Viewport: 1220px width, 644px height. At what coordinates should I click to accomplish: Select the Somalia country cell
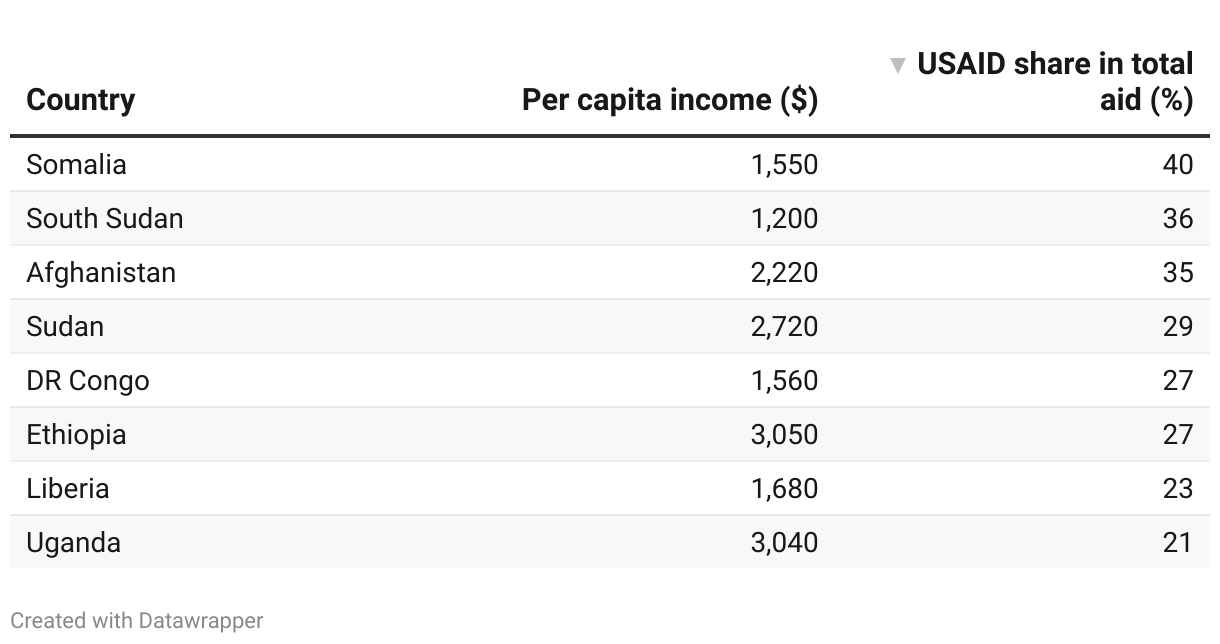coord(77,164)
